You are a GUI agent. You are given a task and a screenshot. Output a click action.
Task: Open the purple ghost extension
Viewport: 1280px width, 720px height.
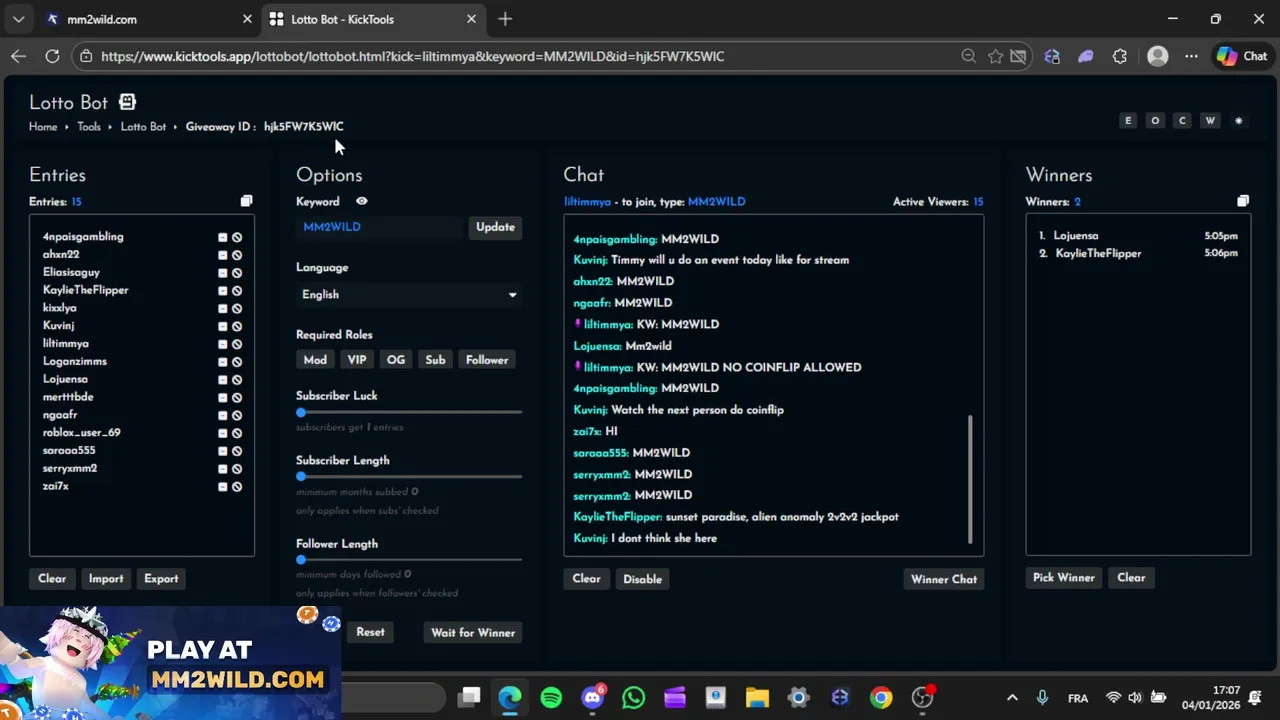[1085, 56]
